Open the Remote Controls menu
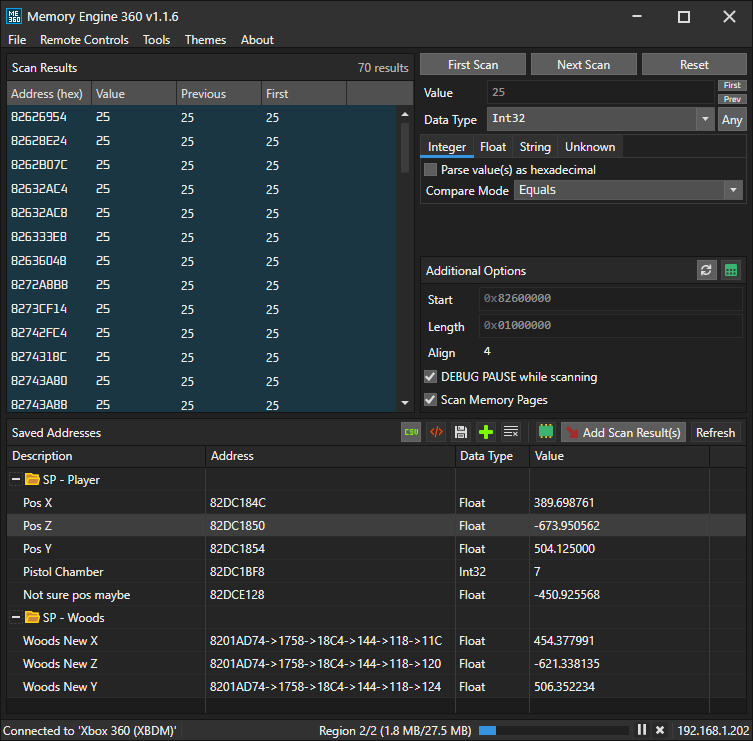This screenshot has width=753, height=741. (x=84, y=40)
